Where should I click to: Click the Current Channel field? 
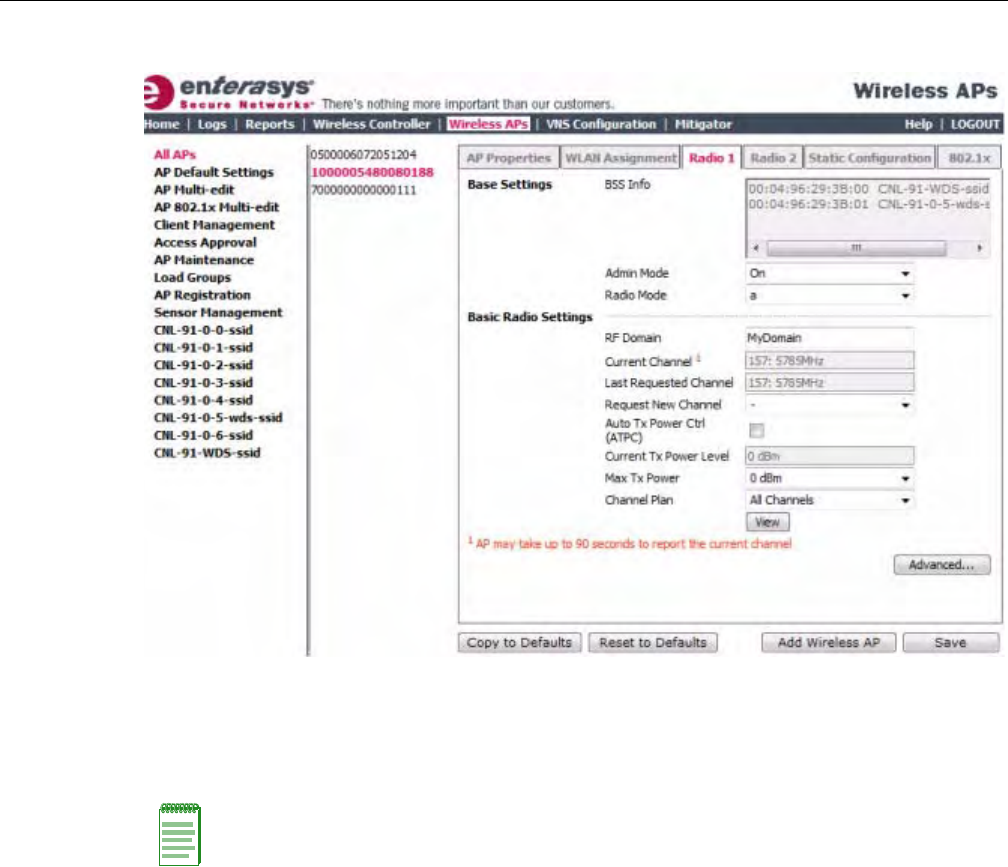(x=829, y=361)
